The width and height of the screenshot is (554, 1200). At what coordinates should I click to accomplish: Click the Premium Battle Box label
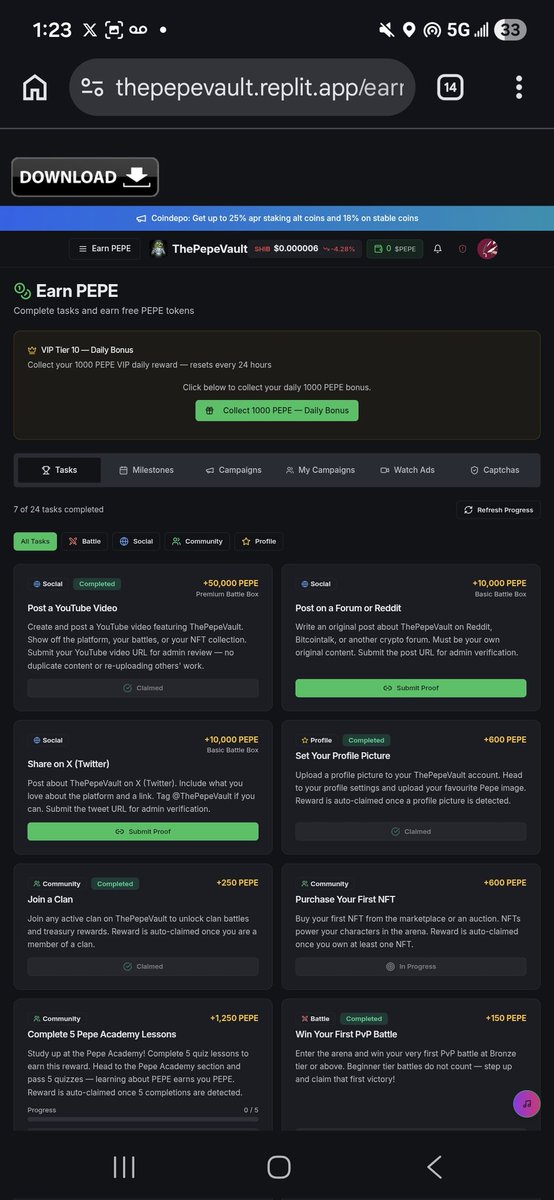coord(227,594)
